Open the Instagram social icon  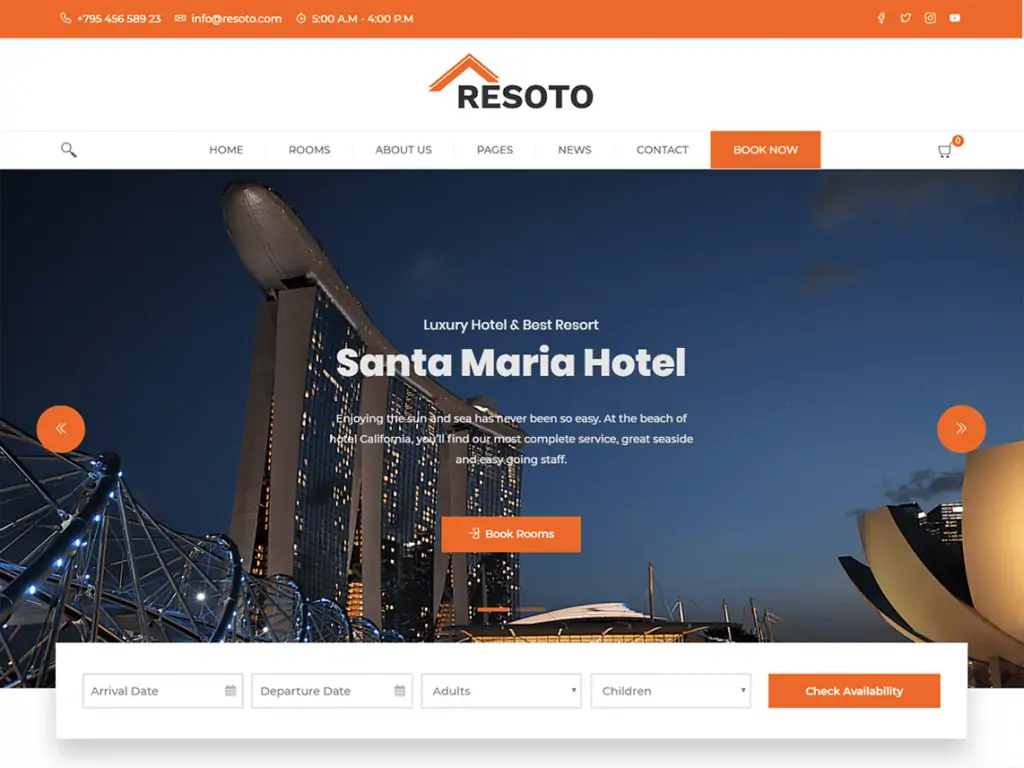930,18
